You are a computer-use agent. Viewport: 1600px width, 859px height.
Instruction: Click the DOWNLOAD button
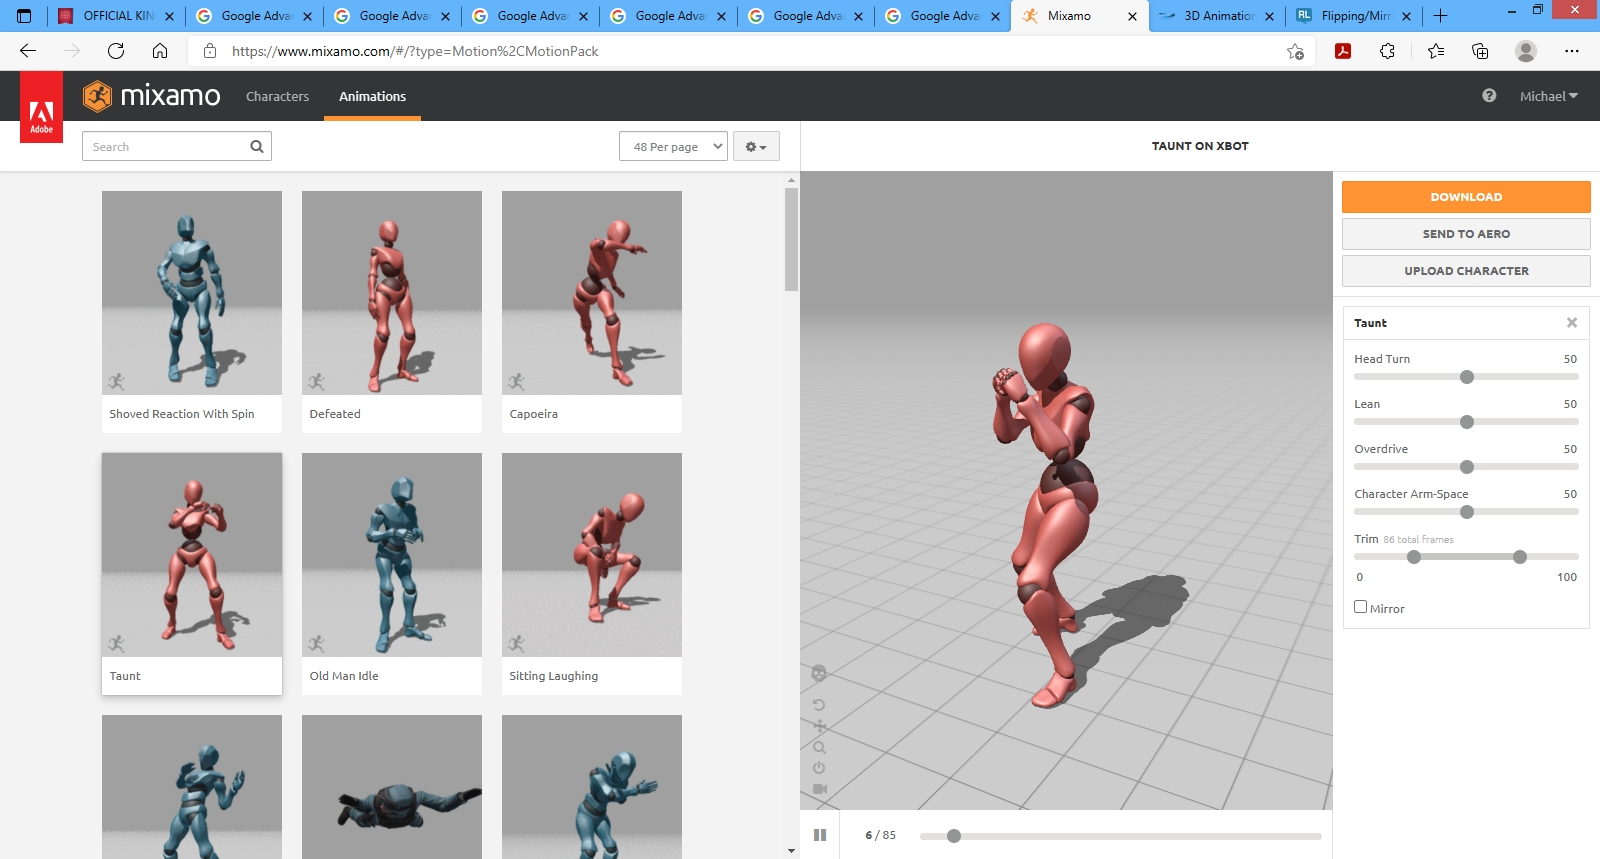(x=1466, y=197)
